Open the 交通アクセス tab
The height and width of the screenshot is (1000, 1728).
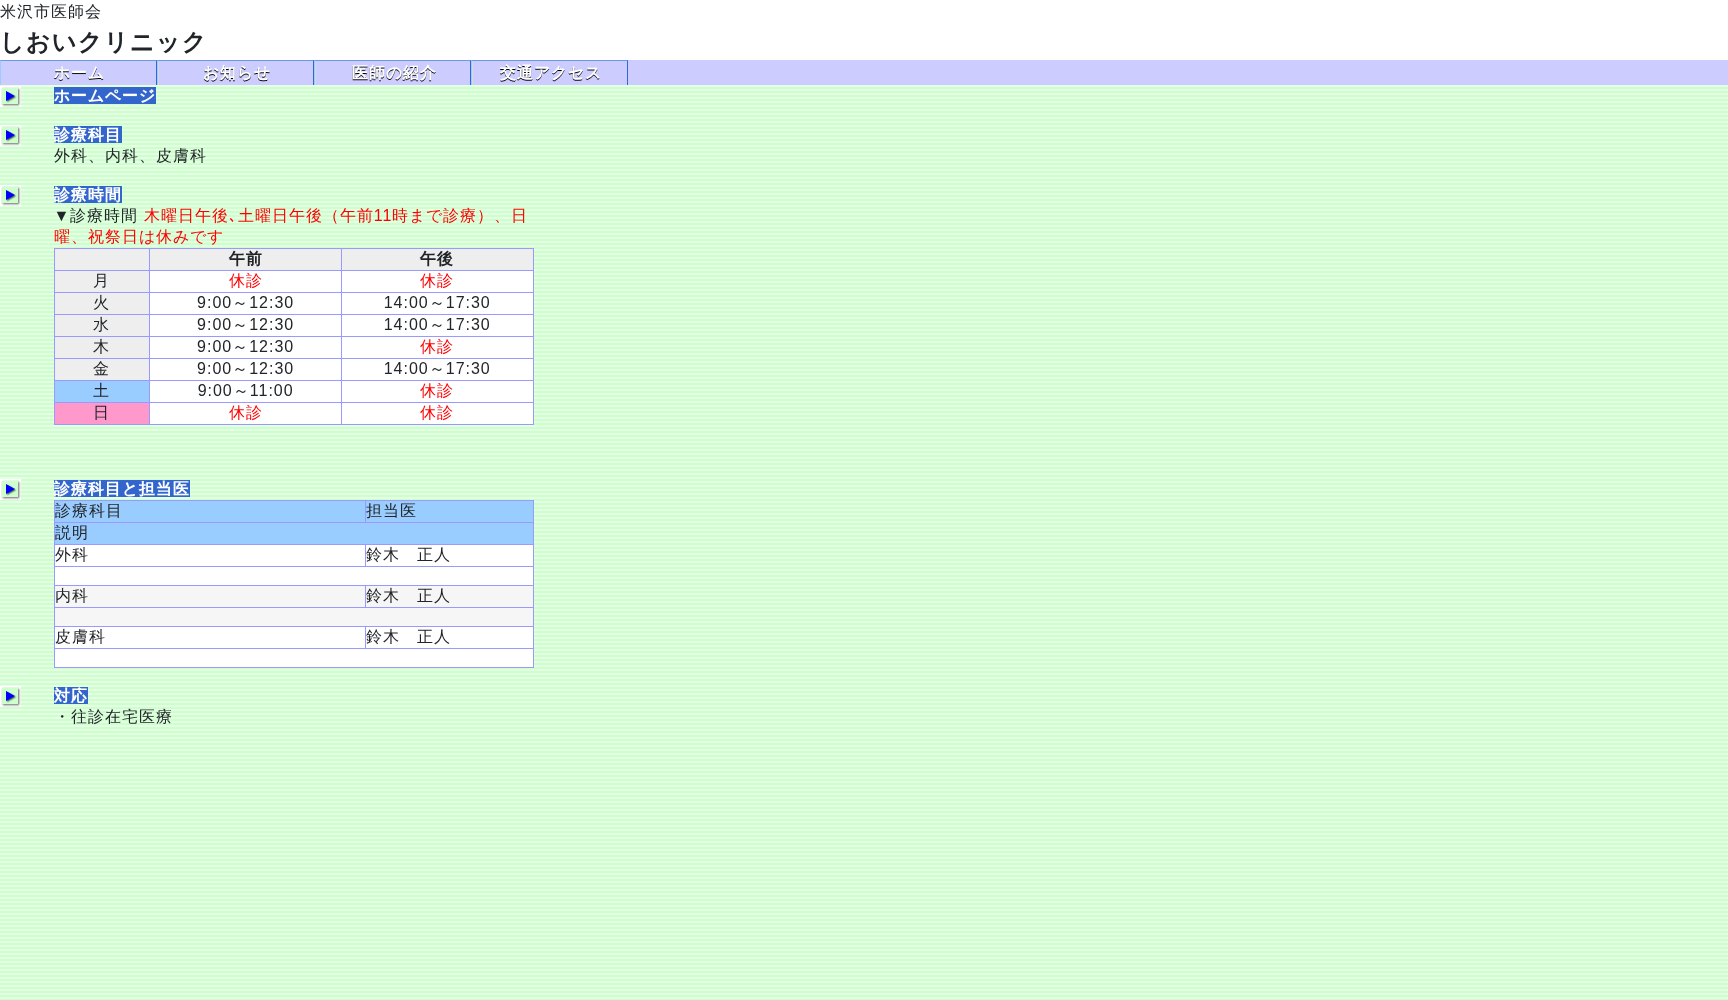pos(549,73)
